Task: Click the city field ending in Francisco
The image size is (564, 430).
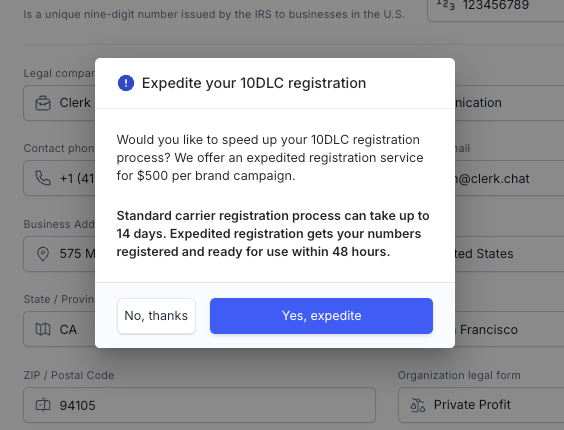Action: coord(509,329)
